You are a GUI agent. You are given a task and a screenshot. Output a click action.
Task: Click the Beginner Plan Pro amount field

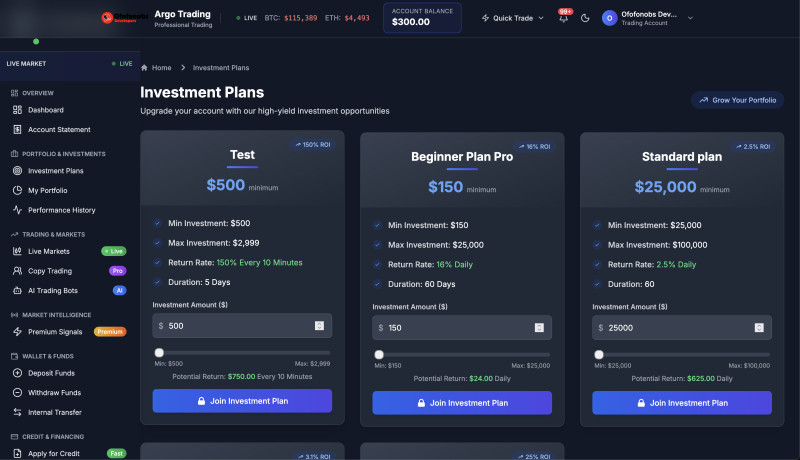point(455,327)
